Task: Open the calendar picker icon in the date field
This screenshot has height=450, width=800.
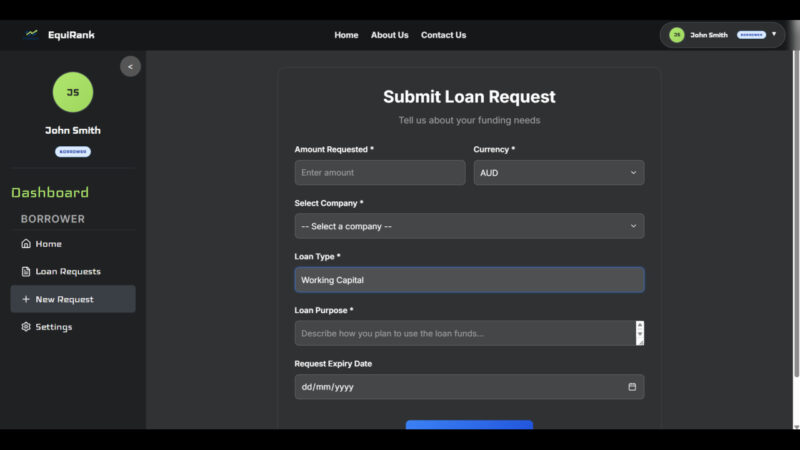Action: click(x=632, y=387)
